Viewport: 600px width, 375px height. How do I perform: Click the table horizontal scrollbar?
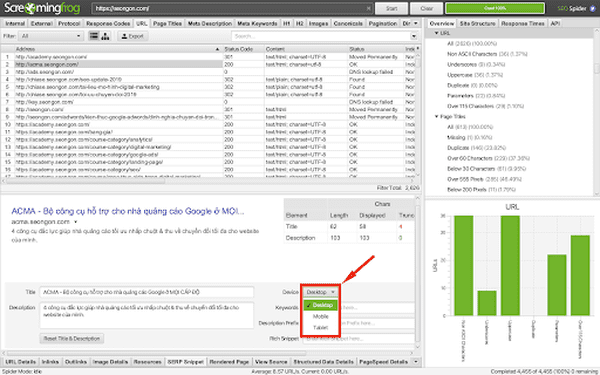pyautogui.click(x=84, y=181)
